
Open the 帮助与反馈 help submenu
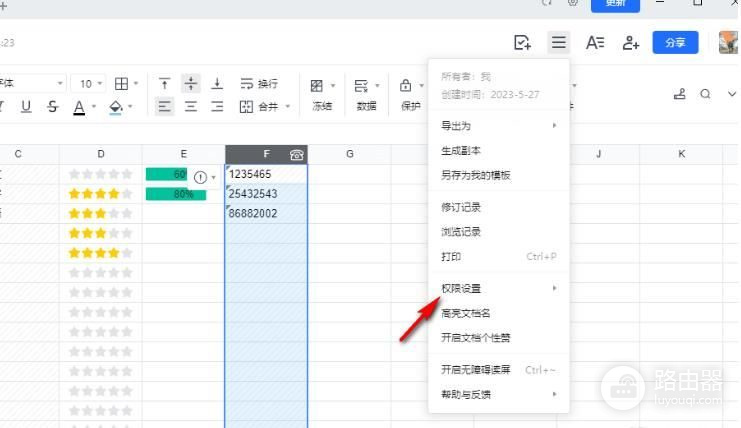click(x=499, y=394)
